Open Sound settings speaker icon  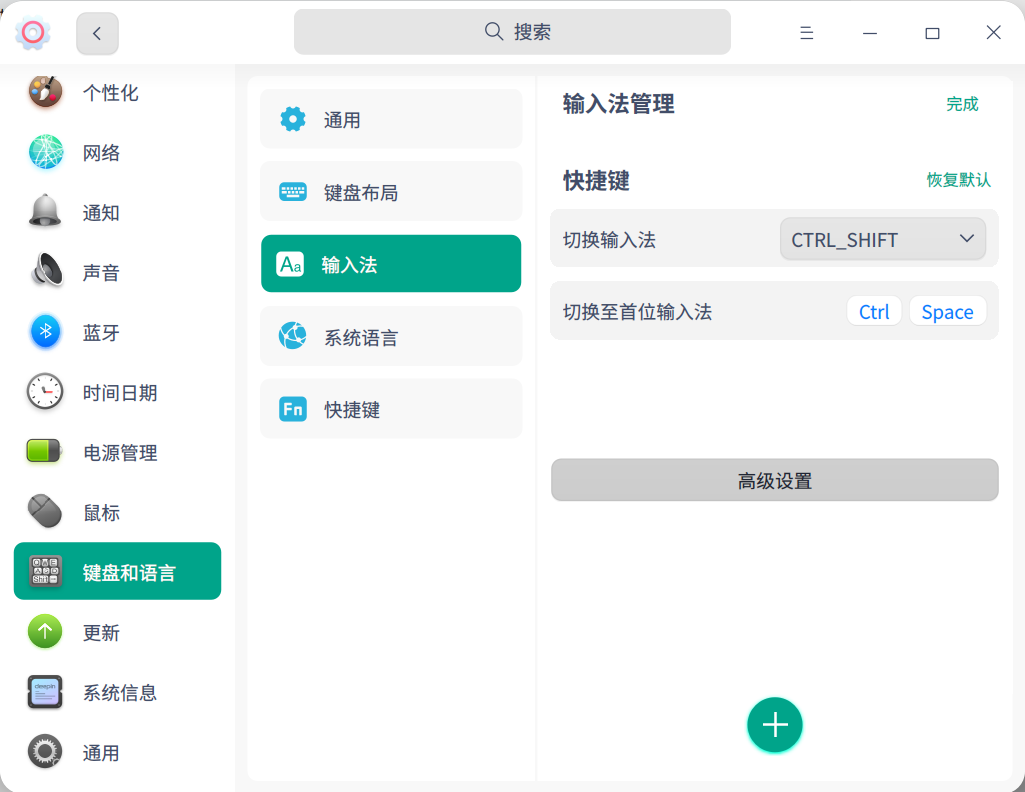[x=45, y=272]
